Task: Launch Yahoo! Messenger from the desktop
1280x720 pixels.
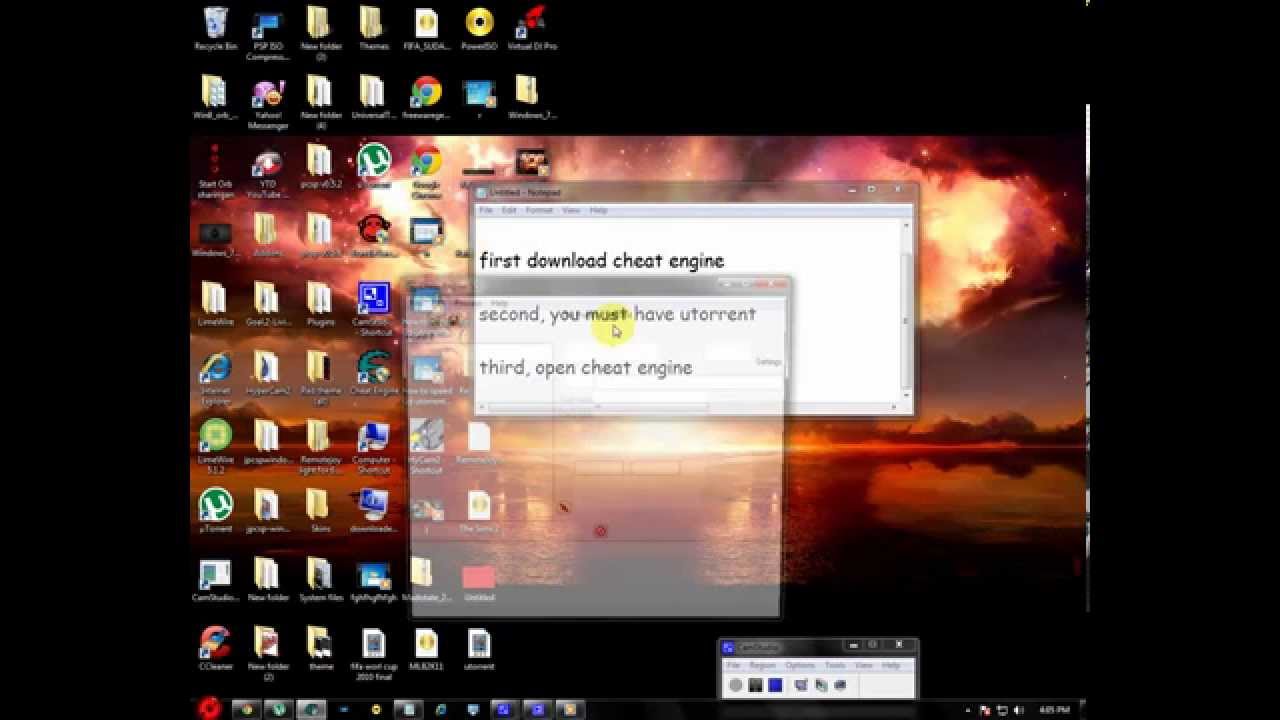Action: pos(267,102)
